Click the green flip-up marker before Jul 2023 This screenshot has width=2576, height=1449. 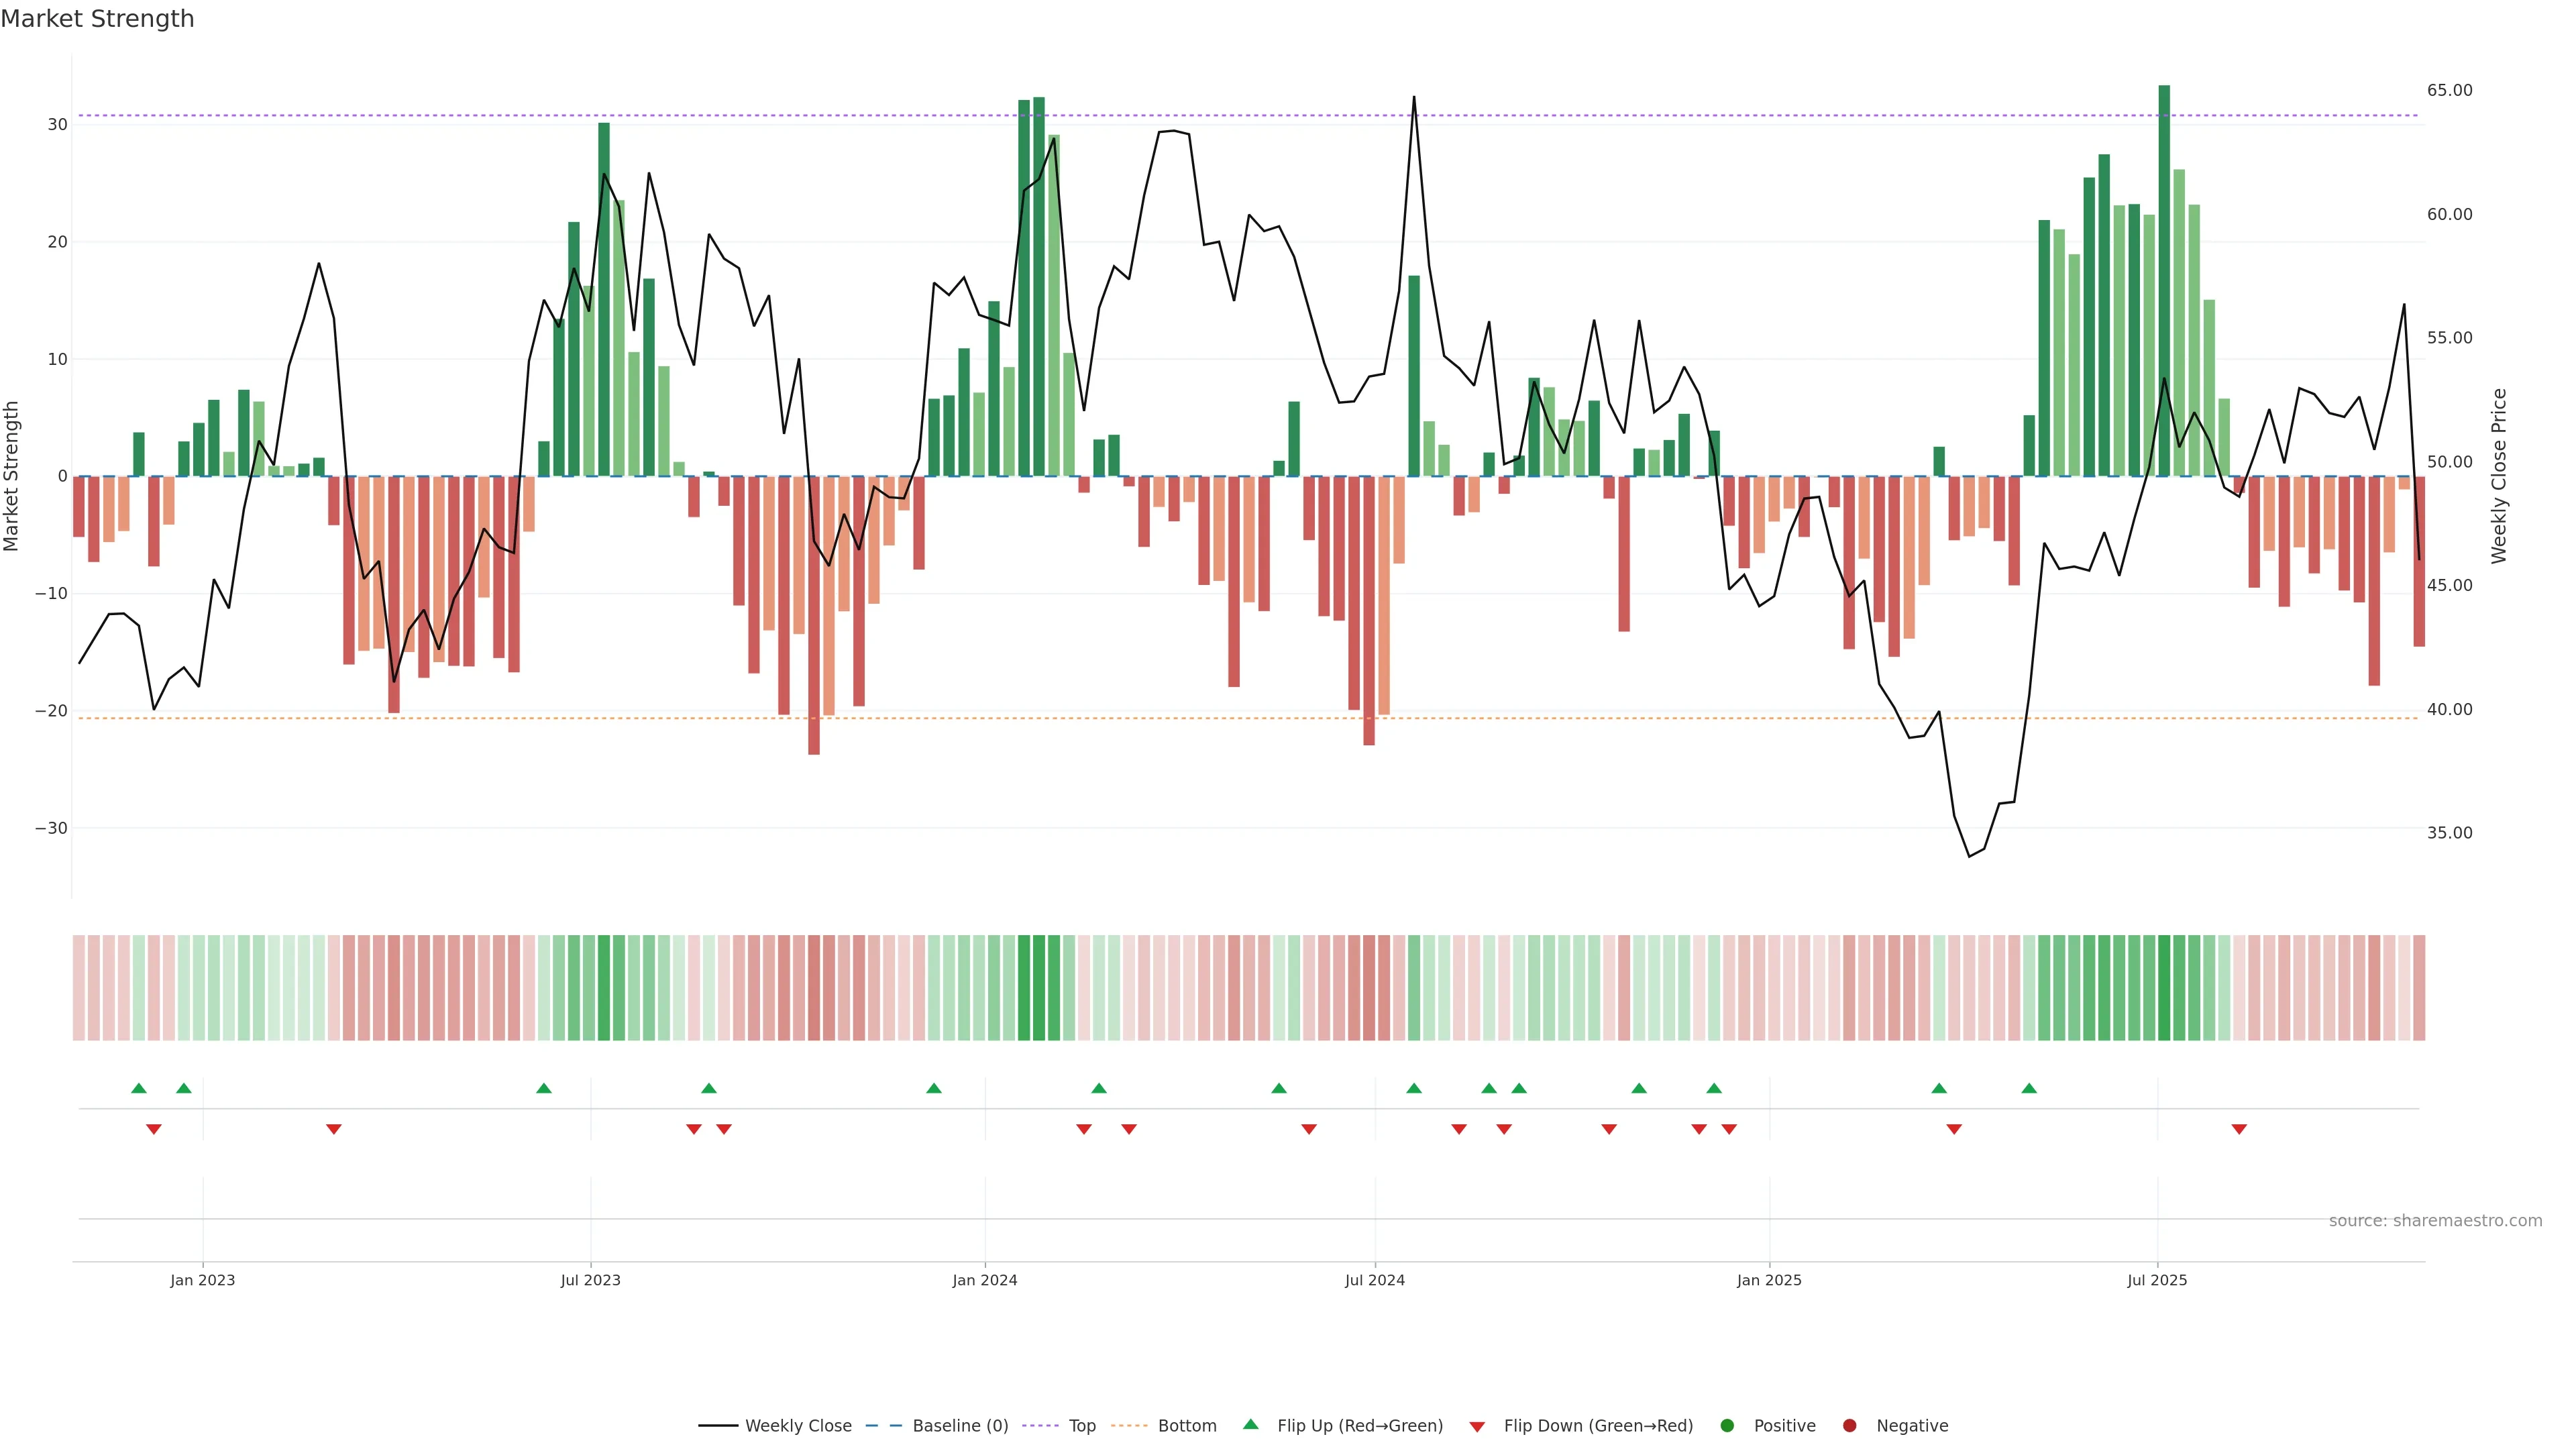[544, 1088]
